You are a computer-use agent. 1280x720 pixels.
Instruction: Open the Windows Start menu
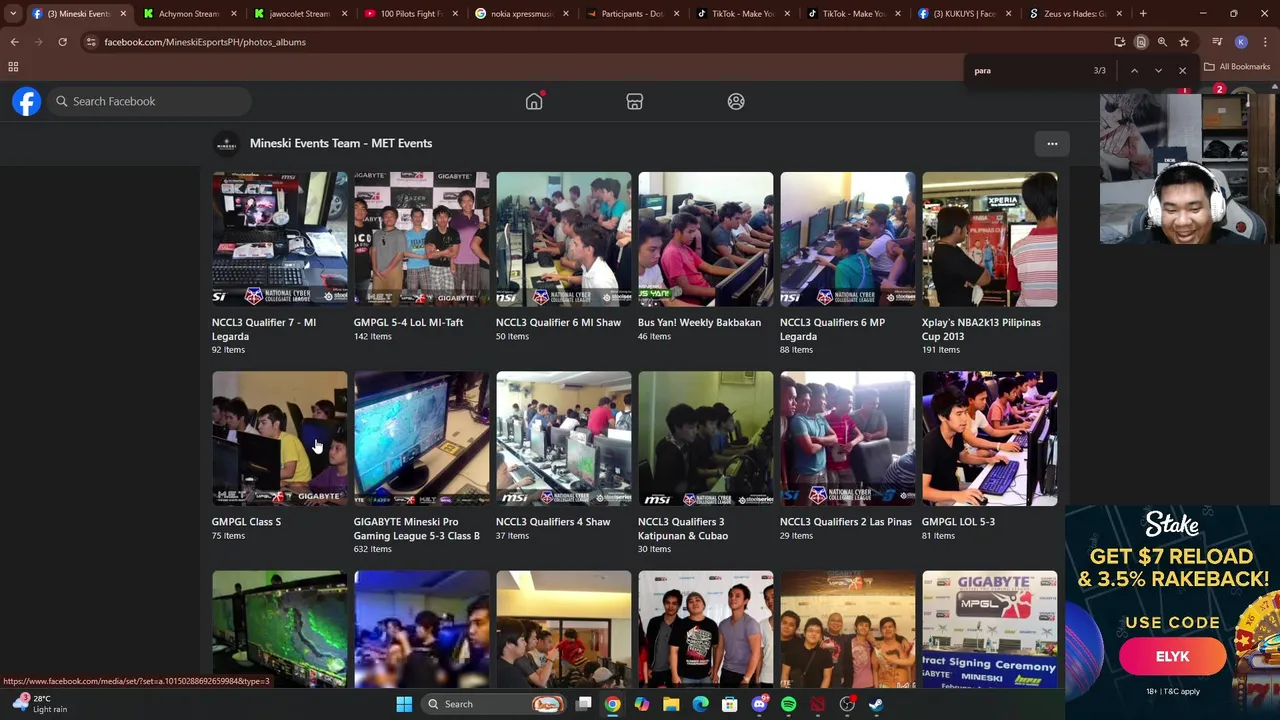404,704
